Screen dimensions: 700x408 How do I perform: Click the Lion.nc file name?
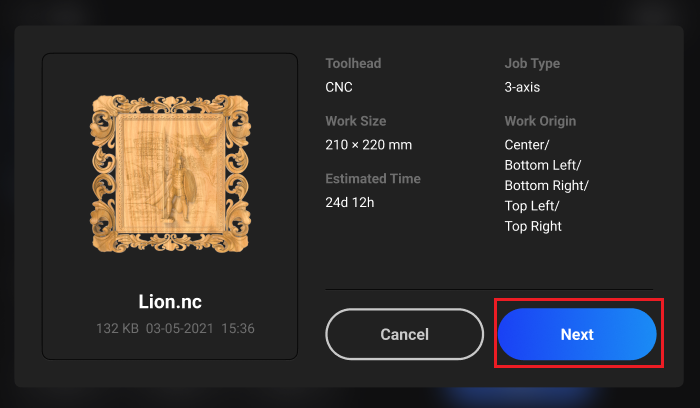tap(170, 302)
